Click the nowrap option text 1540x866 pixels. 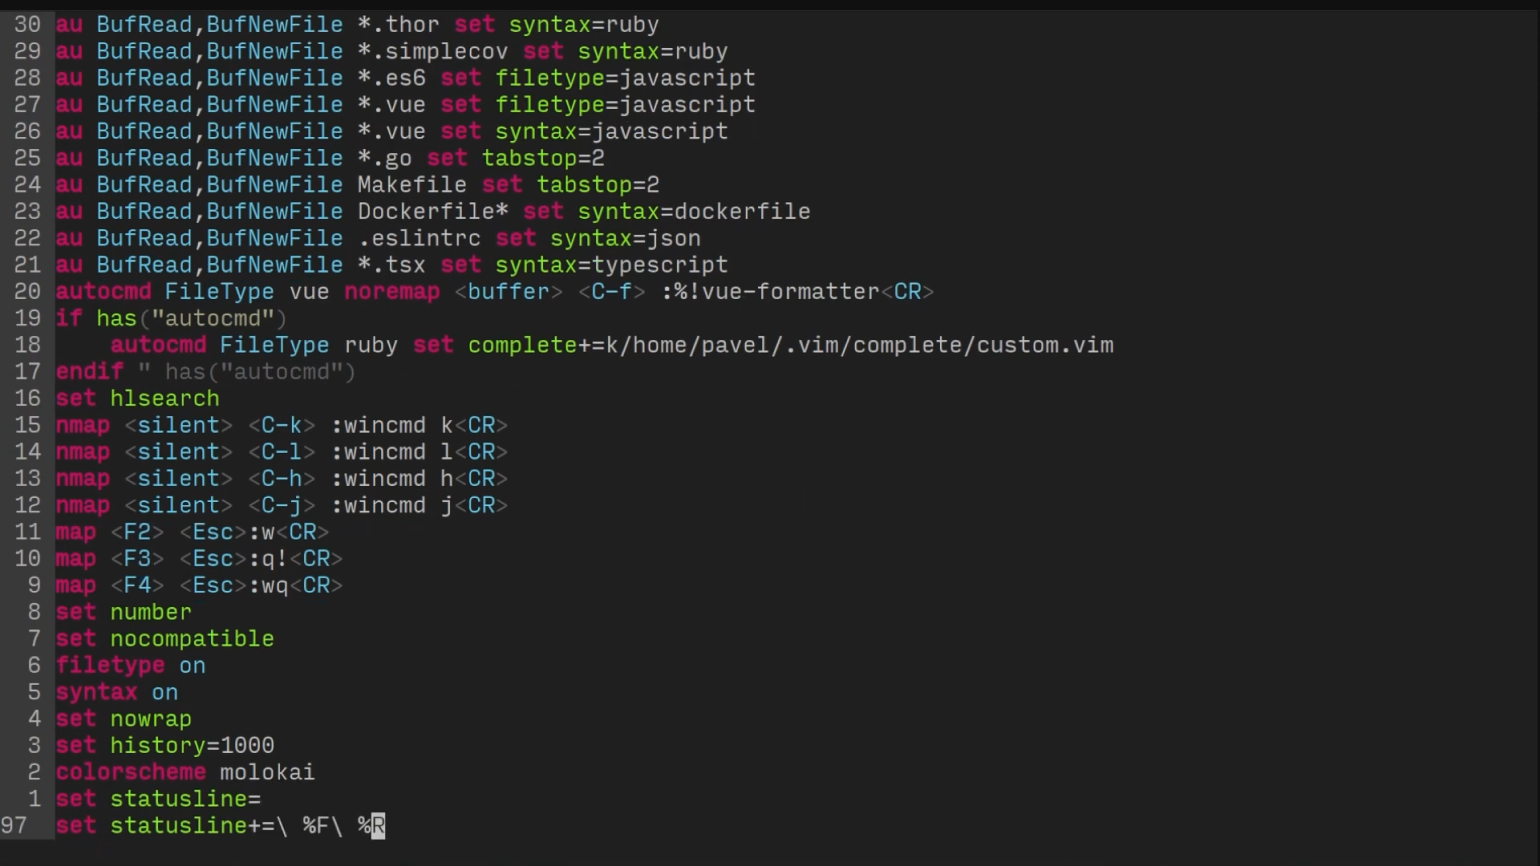[150, 719]
